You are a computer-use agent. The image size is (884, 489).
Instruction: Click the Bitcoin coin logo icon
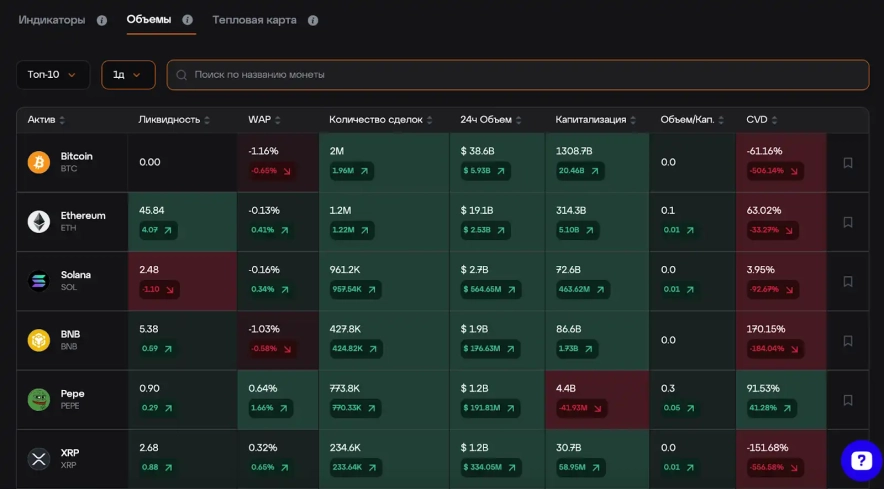(x=39, y=162)
